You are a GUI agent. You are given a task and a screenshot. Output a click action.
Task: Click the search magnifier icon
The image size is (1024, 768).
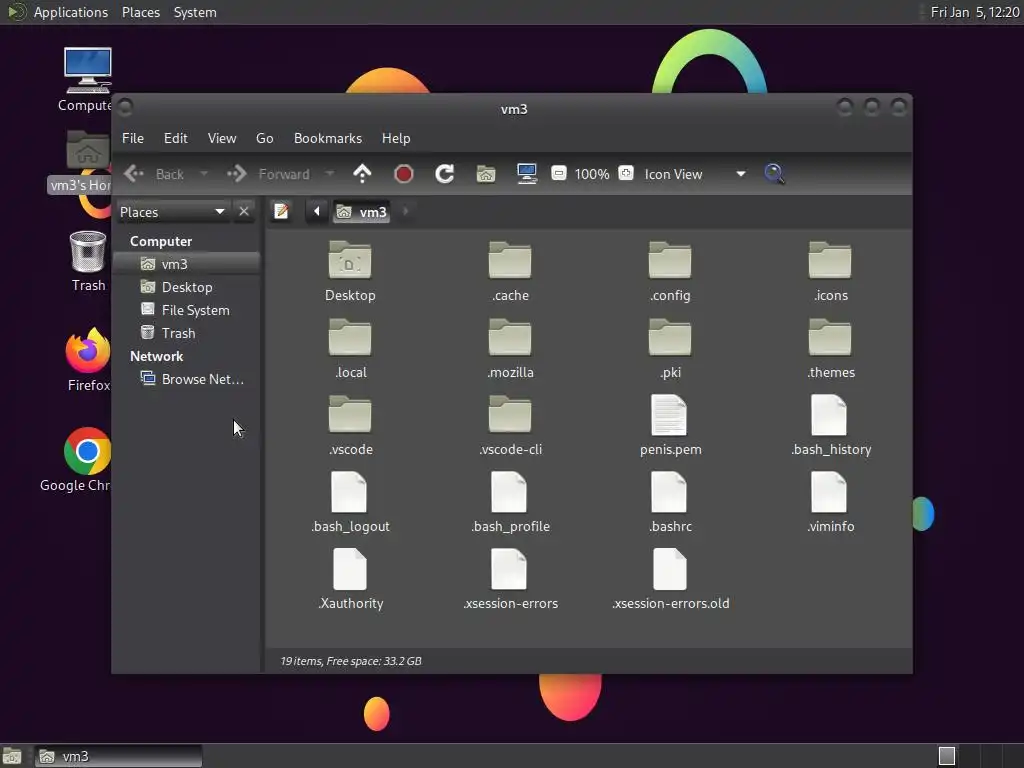pos(775,174)
